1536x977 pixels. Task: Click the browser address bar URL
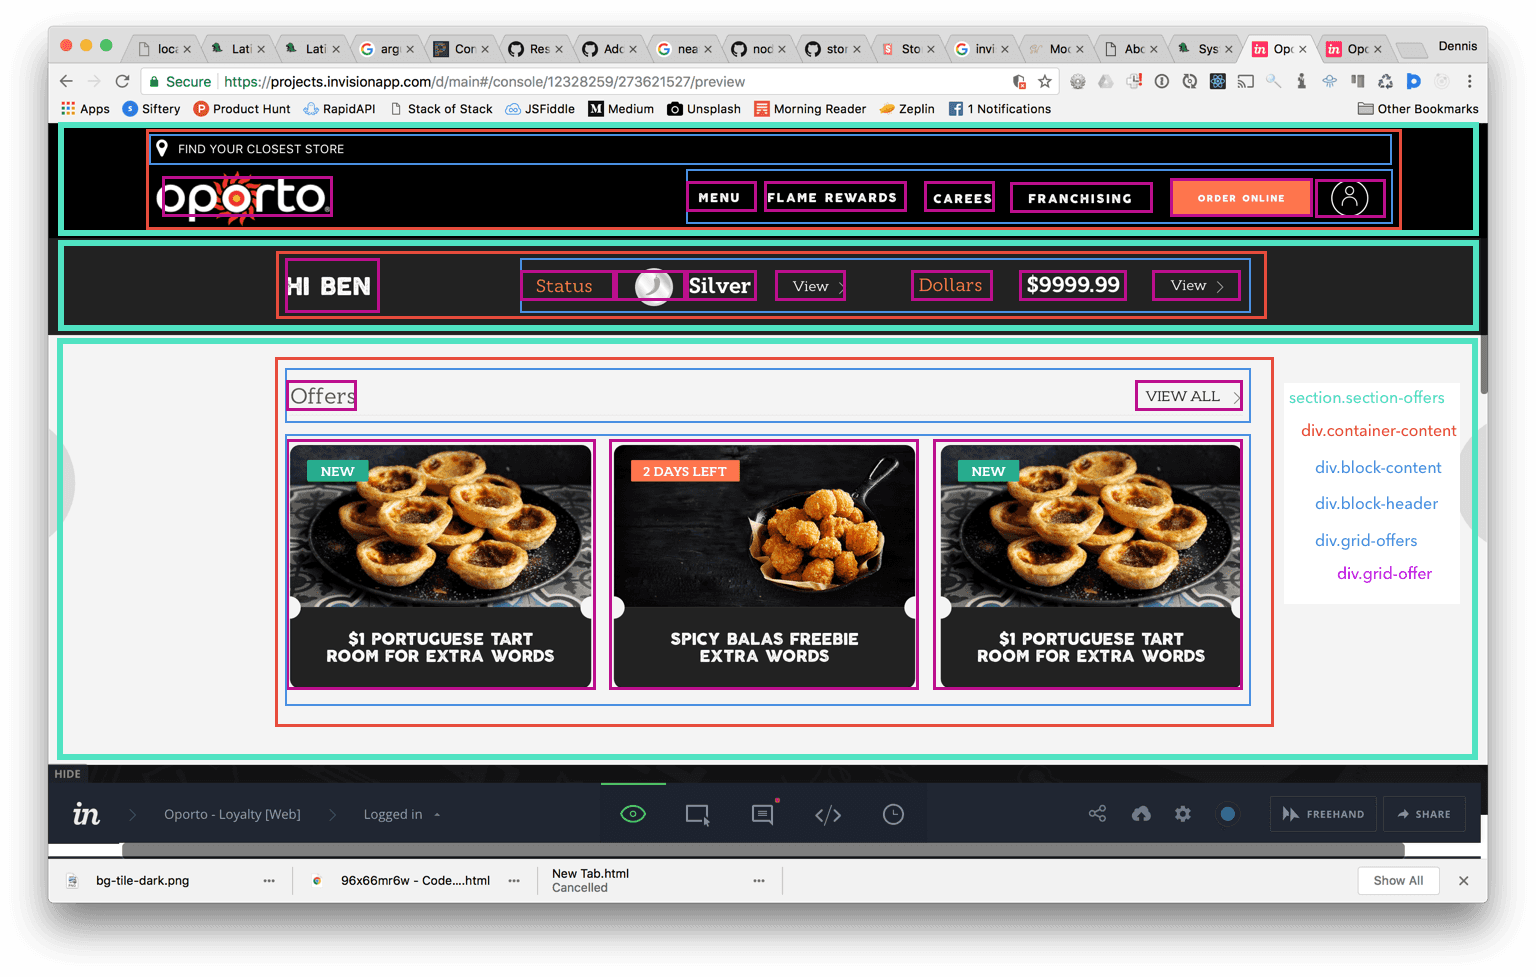click(485, 82)
